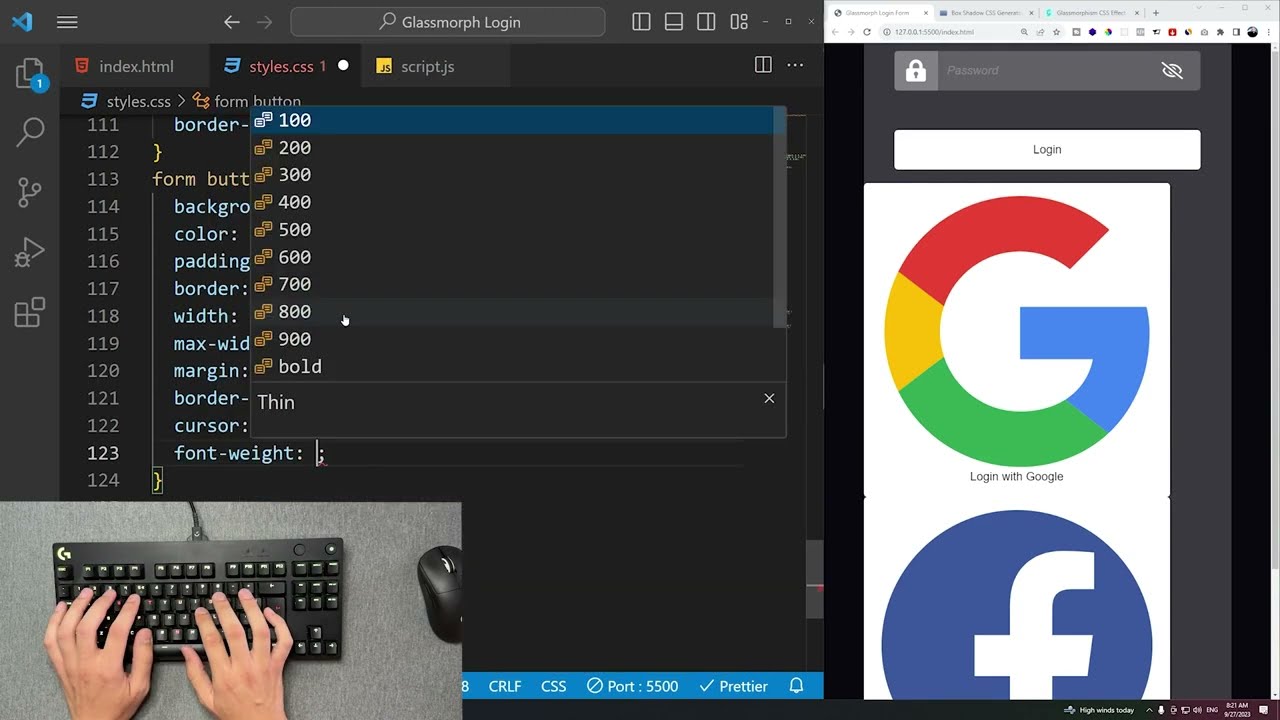The height and width of the screenshot is (720, 1280).
Task: Select the 300 font-weight suggestion
Action: [x=511, y=175]
